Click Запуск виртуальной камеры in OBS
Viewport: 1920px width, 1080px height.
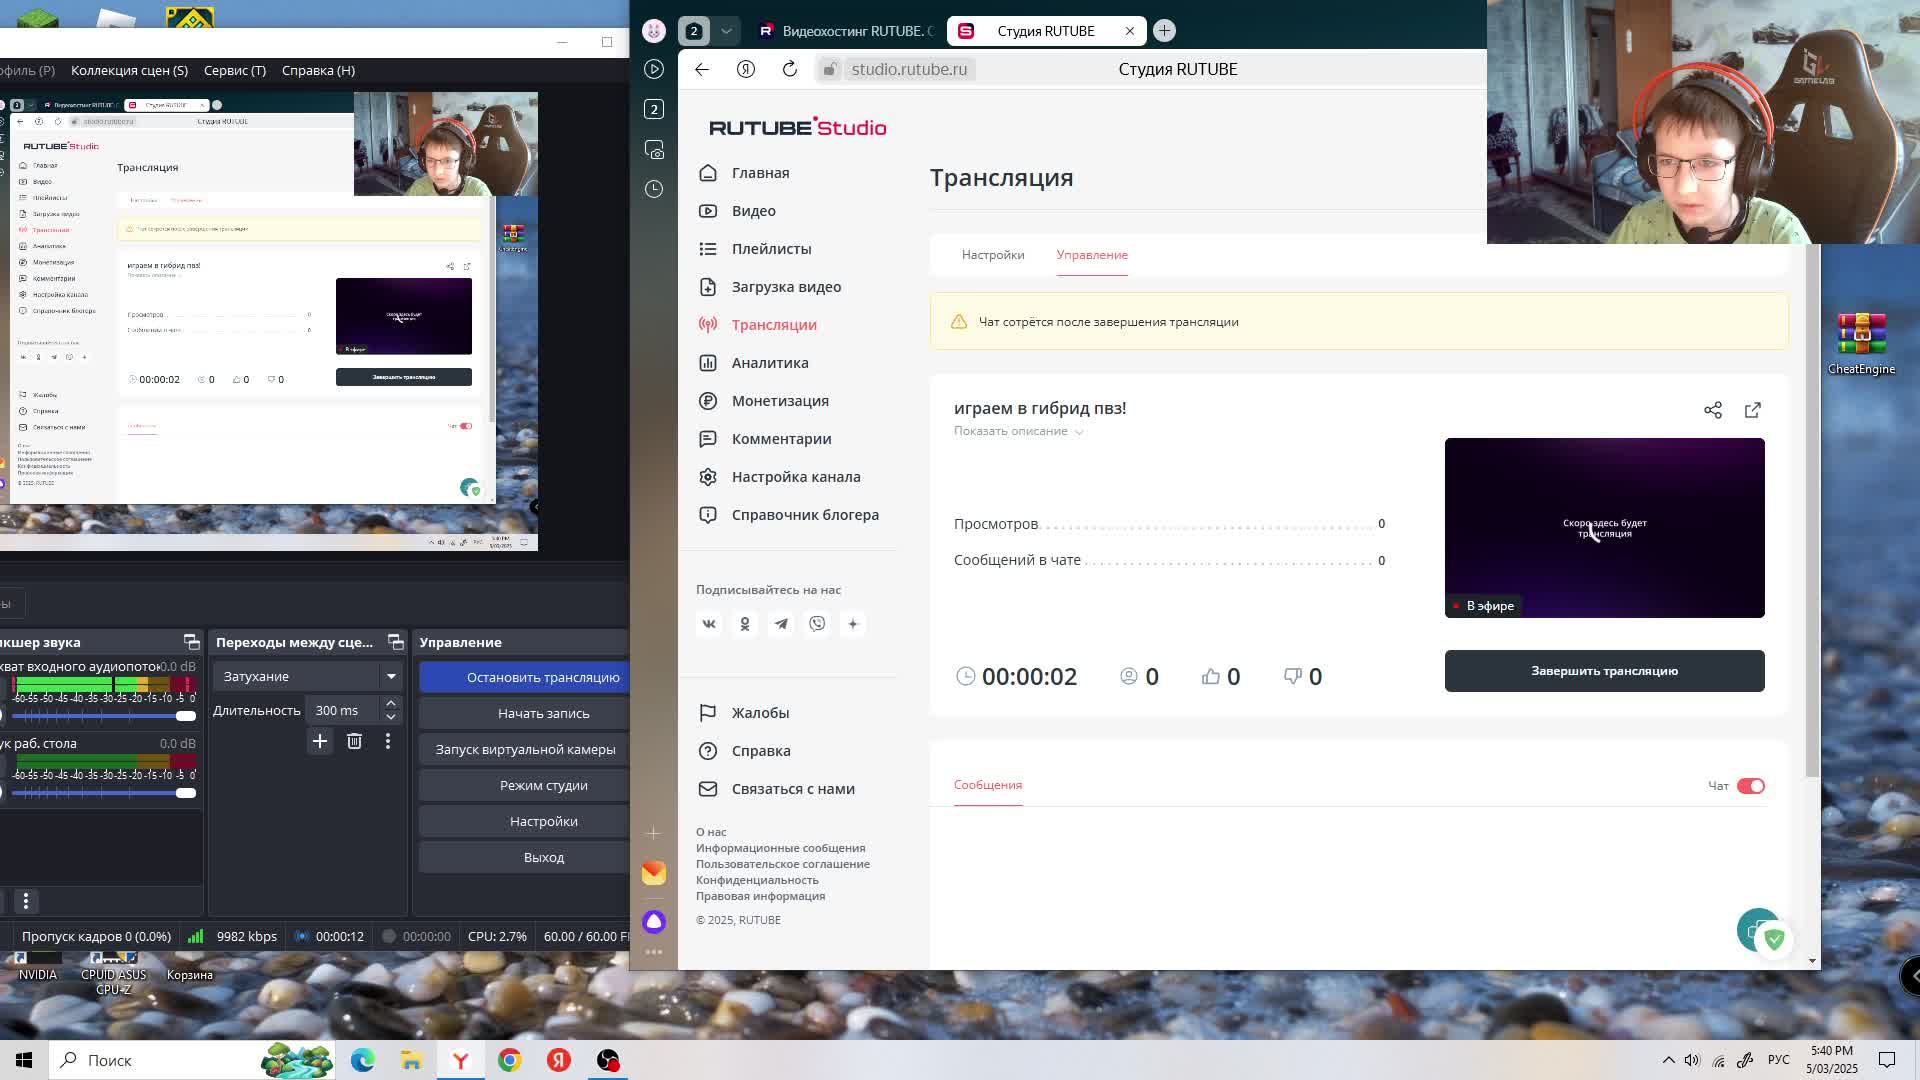525,749
